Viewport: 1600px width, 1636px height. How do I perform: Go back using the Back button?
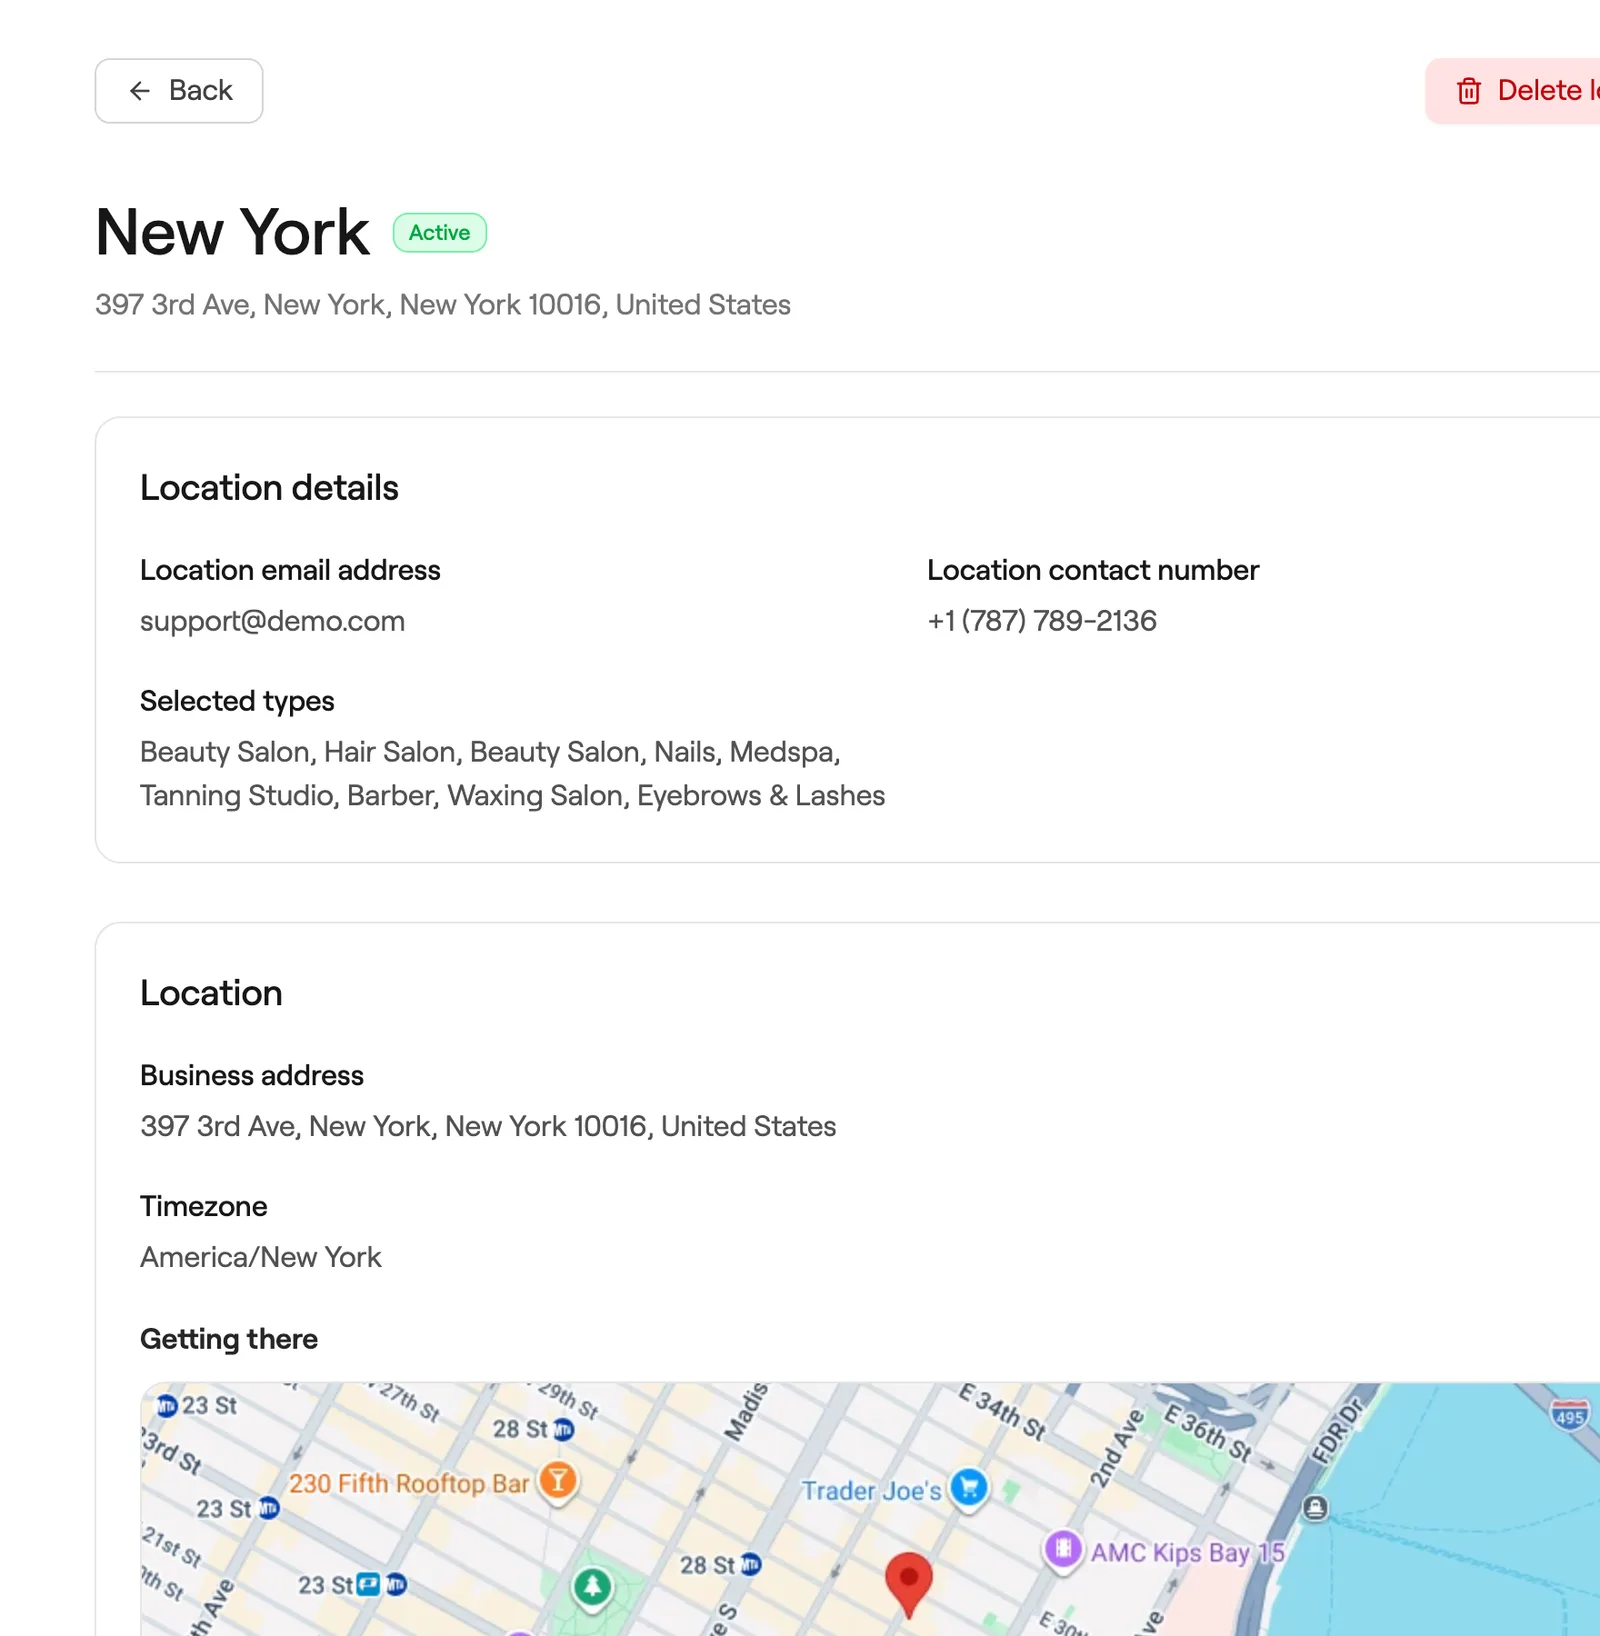179,91
